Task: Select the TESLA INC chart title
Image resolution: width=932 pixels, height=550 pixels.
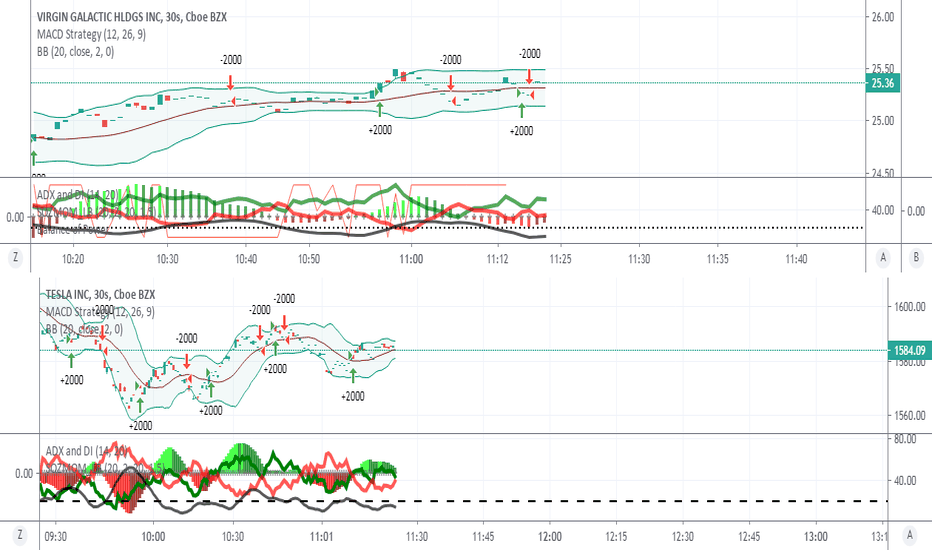Action: [100, 294]
